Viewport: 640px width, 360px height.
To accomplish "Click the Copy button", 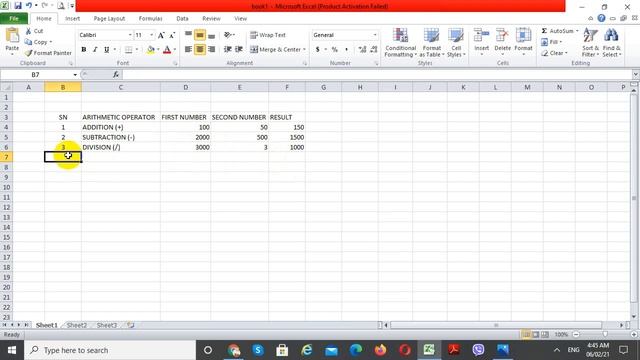I will pyautogui.click(x=38, y=42).
